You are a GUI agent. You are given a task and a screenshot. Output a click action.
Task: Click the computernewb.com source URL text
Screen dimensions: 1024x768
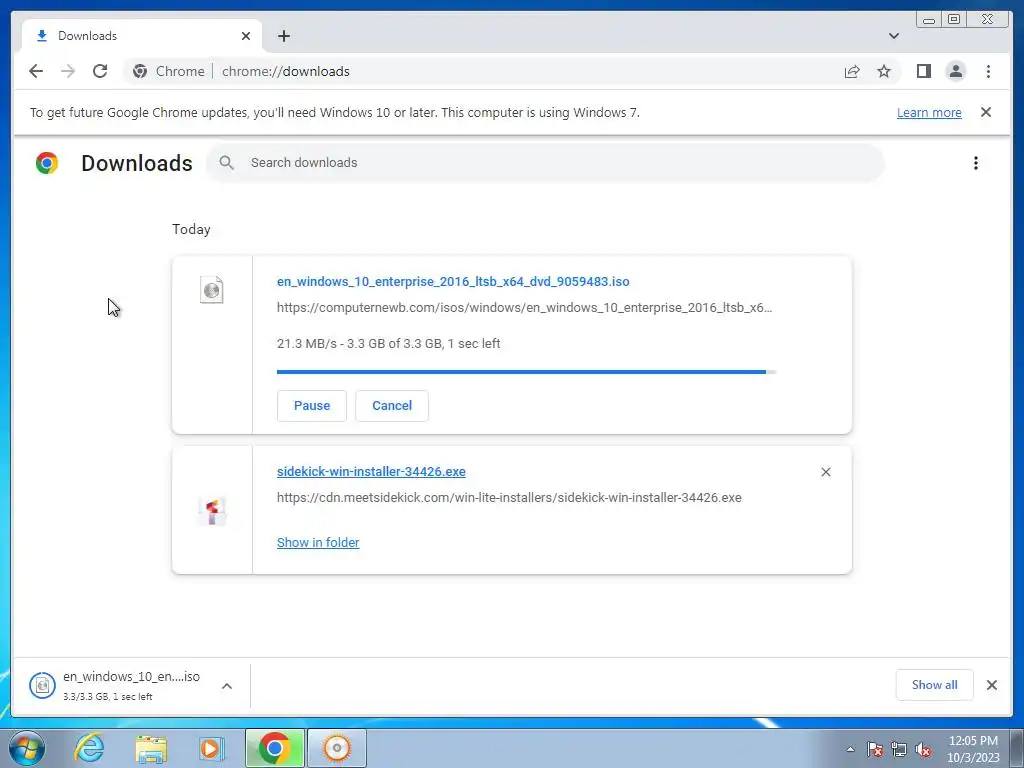tap(524, 308)
